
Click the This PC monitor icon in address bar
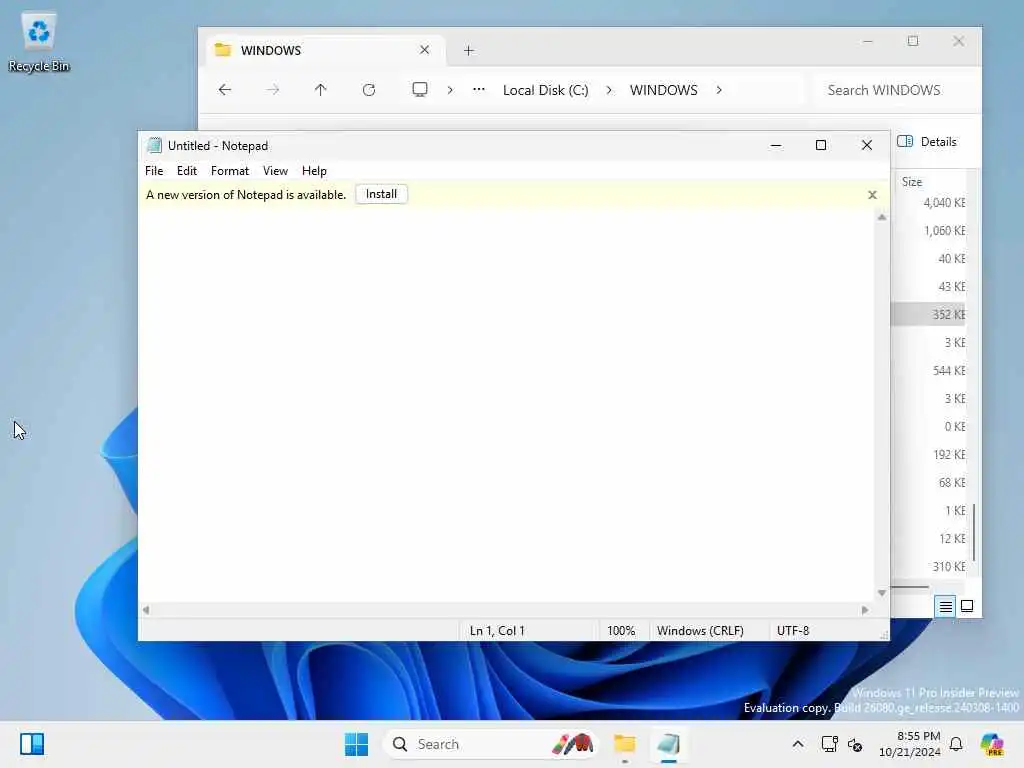[420, 89]
